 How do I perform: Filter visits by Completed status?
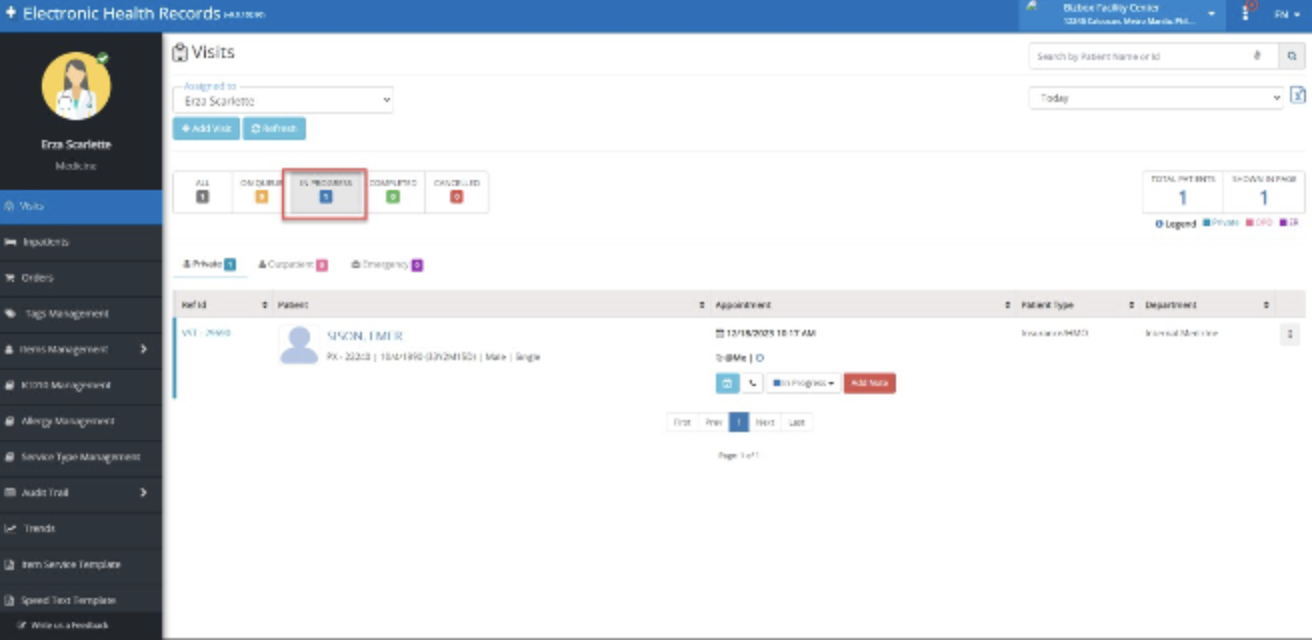392,191
